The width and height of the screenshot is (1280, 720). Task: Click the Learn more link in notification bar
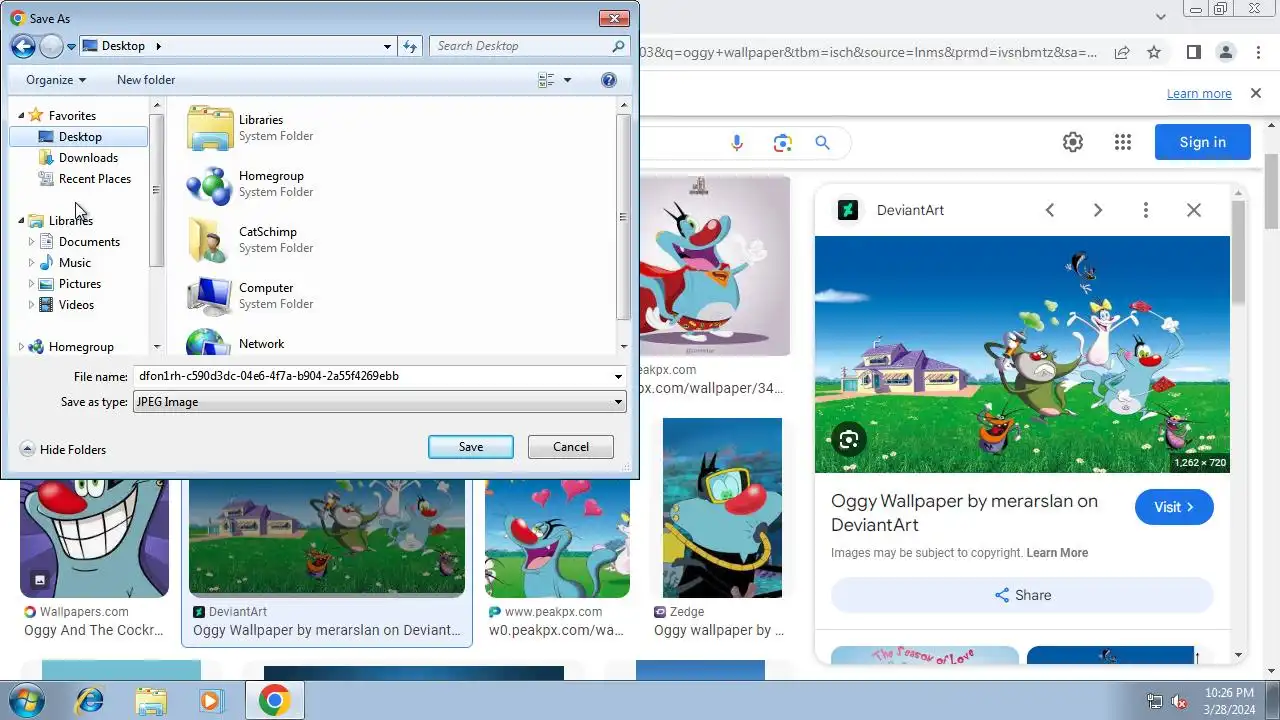[x=1199, y=94]
